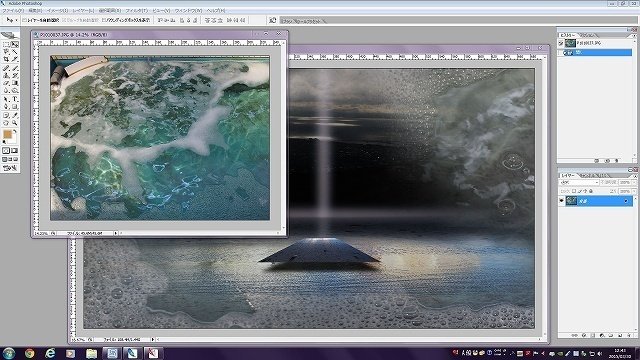This screenshot has width=640, height=360.
Task: Select the Eyedropper tool
Action: 15,115
